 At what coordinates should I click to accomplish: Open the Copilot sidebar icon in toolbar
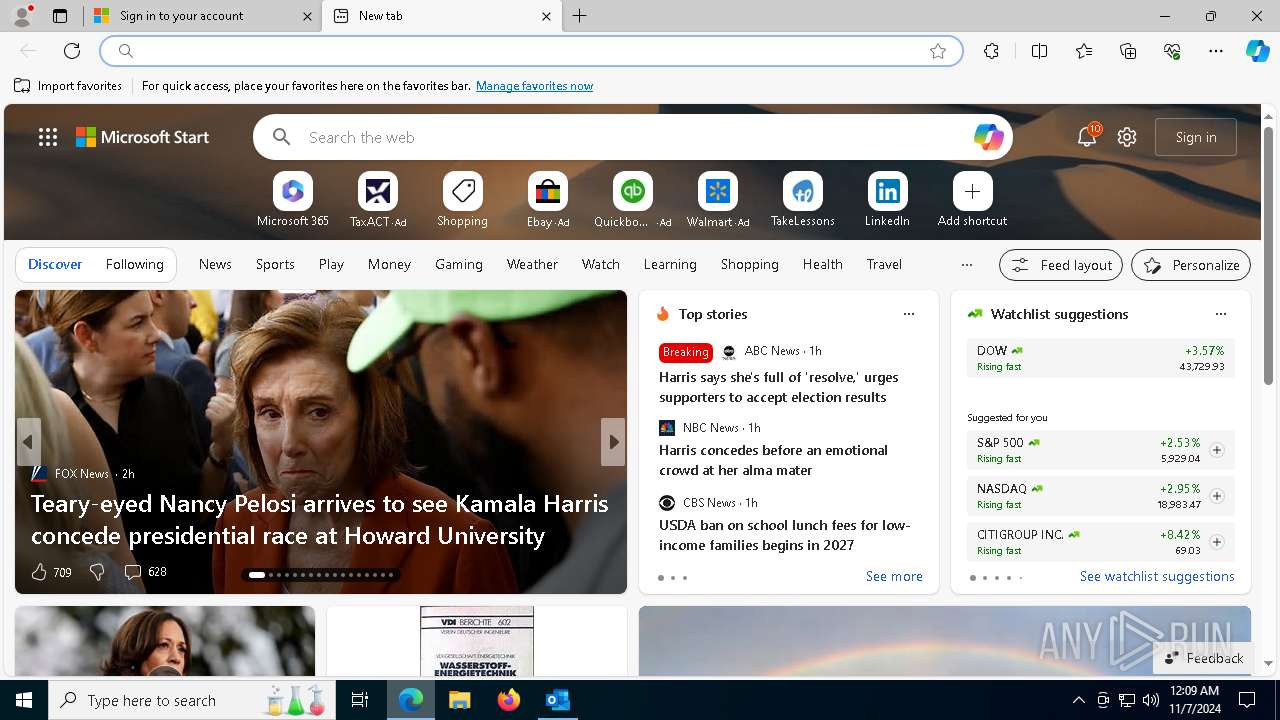1257,51
